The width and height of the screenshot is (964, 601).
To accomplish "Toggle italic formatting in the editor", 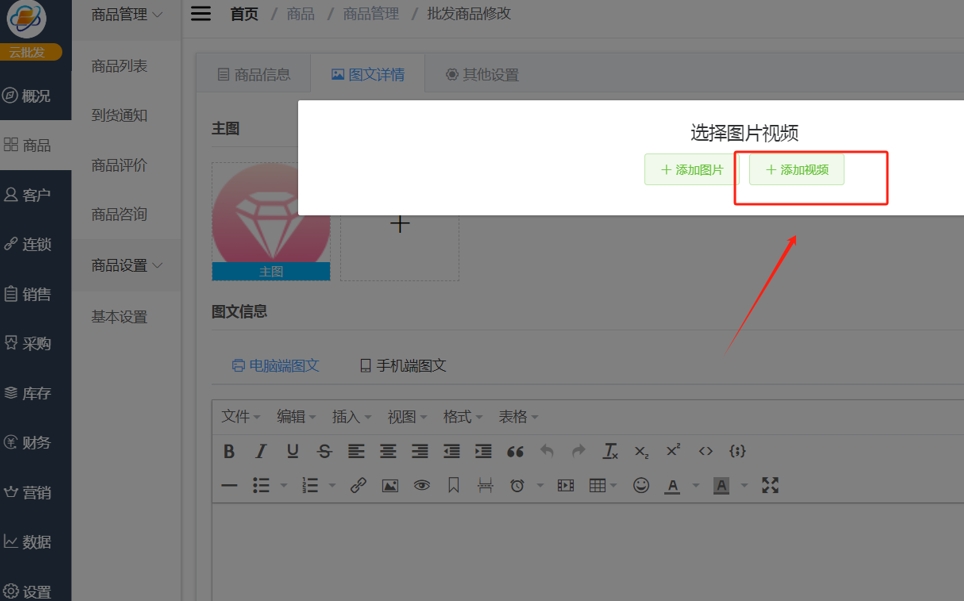I will pos(260,451).
